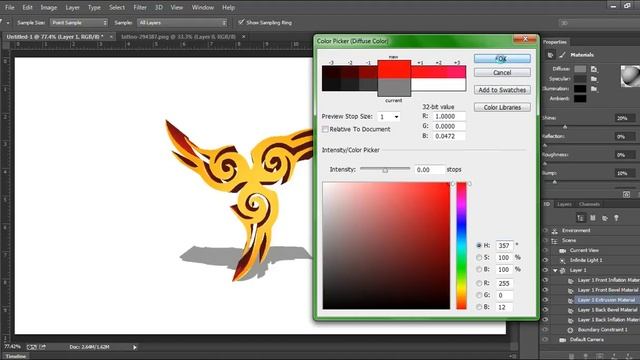Screen dimensions: 640x360
Task: Hide Layer 1 Front Bevel Material
Action: click(546, 290)
